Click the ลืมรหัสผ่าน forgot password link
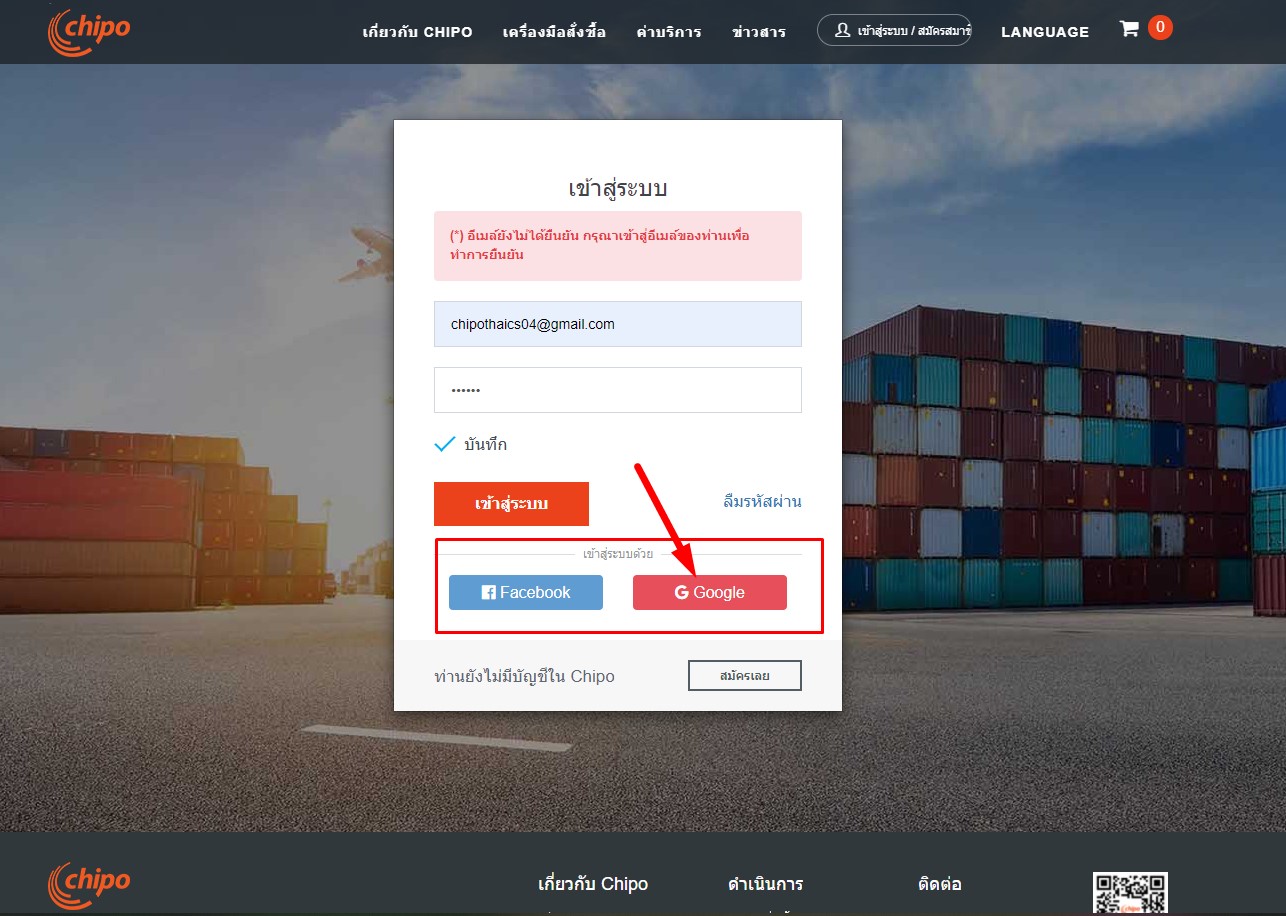This screenshot has width=1286, height=916. (x=762, y=502)
